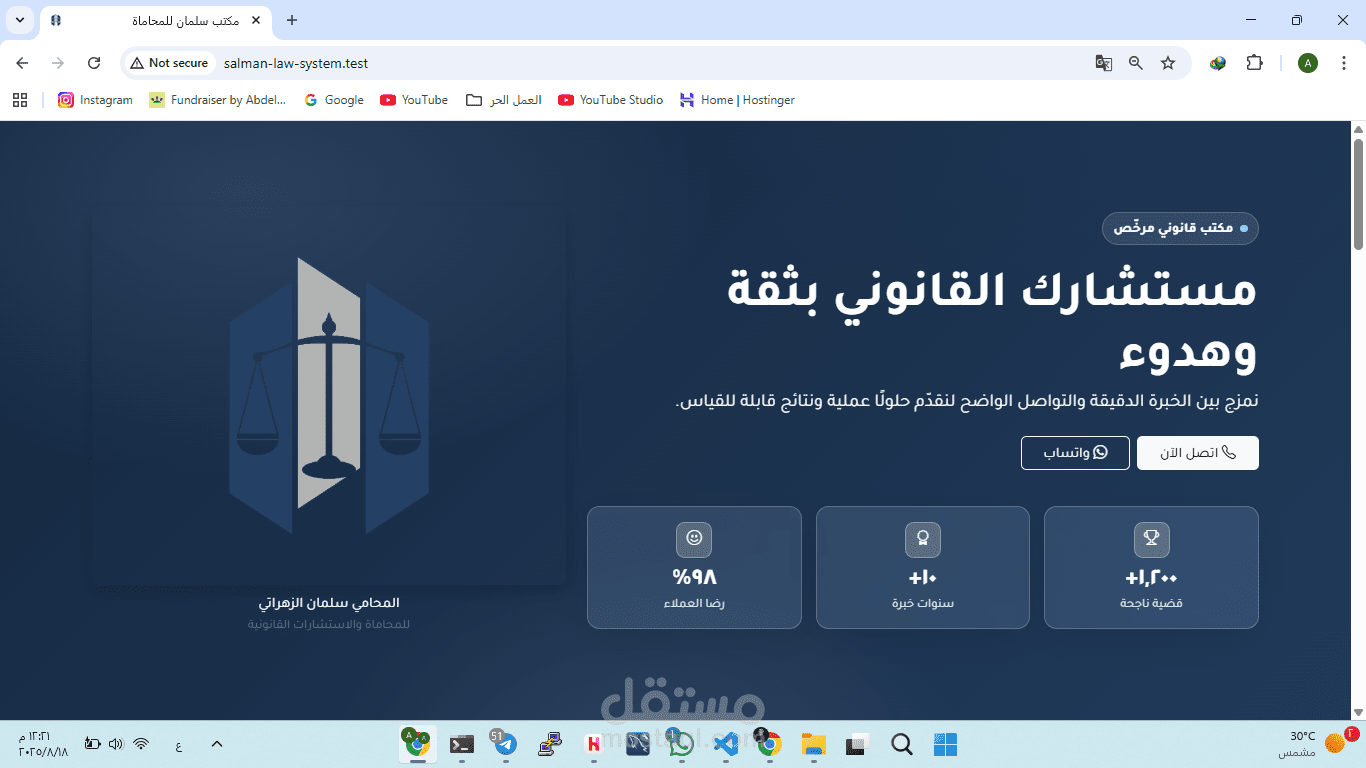Click the battery tray icon

pyautogui.click(x=92, y=744)
